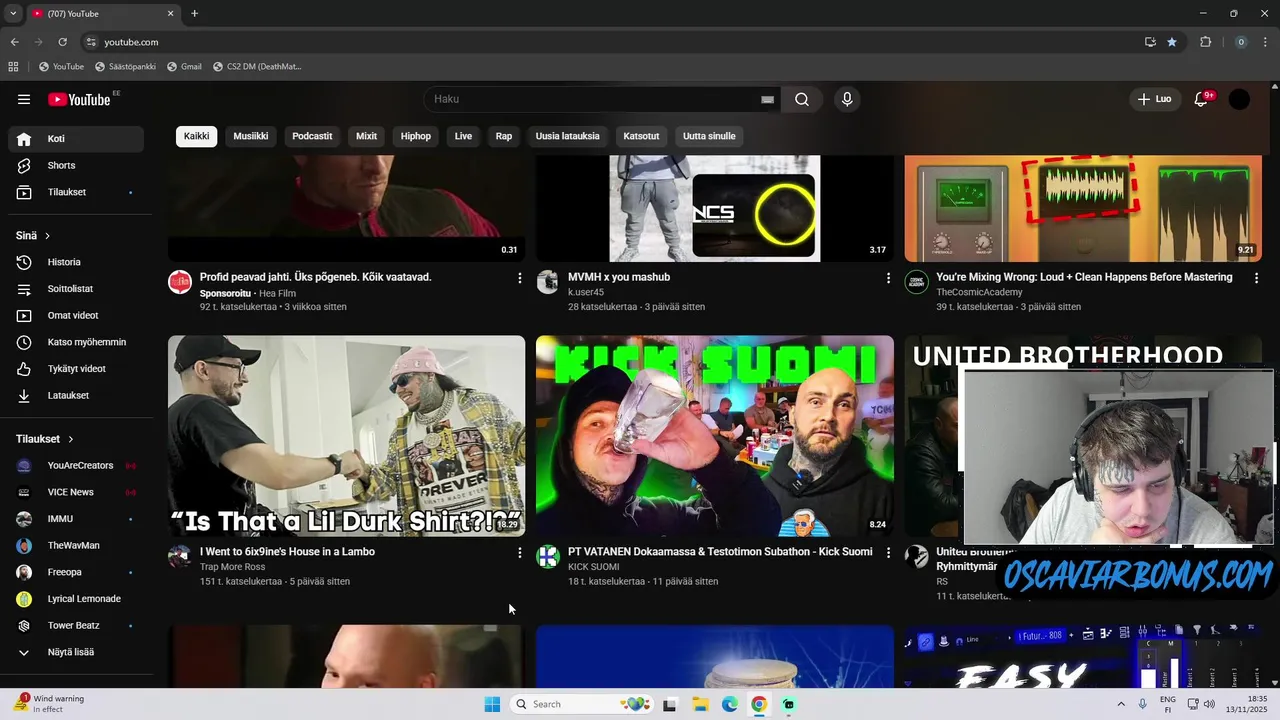The width and height of the screenshot is (1280, 720).
Task: Open TheCosmicAcademy channel name
Action: pos(979,292)
